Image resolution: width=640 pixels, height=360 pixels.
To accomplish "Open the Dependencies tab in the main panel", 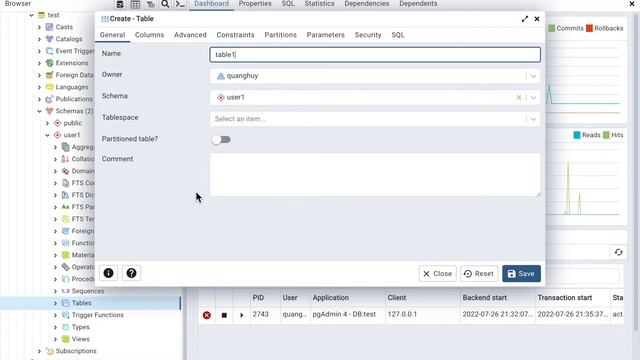I will pyautogui.click(x=367, y=4).
